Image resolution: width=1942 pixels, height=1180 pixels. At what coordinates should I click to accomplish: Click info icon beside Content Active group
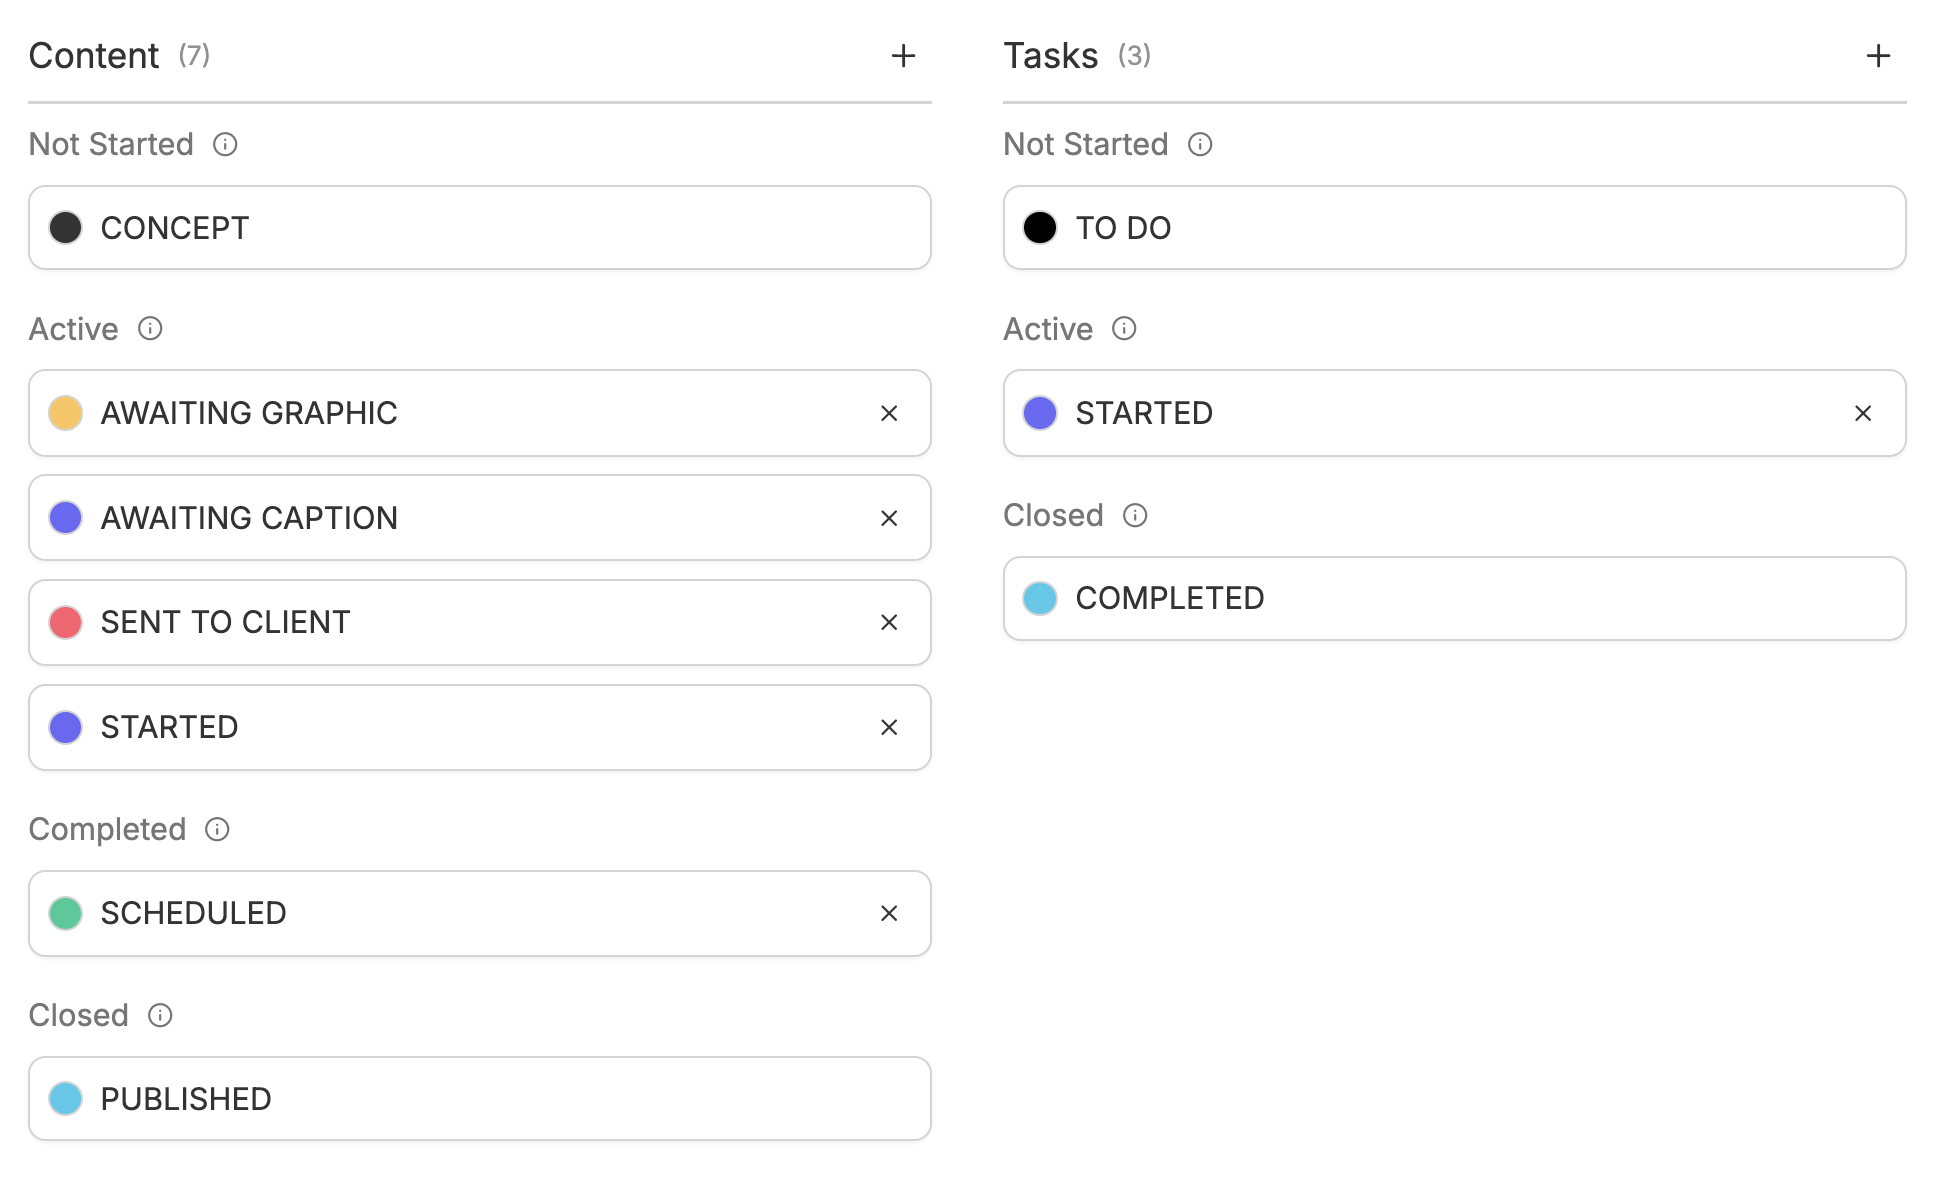coord(150,329)
